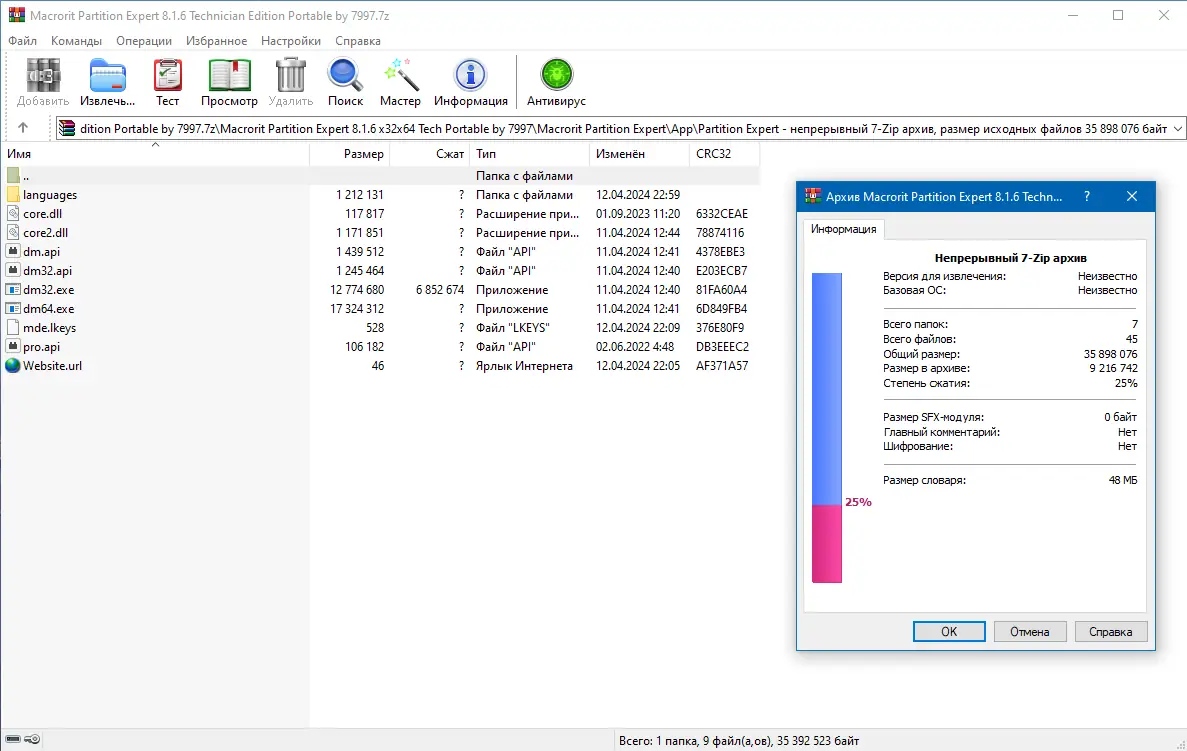This screenshot has height=751, width=1187.
Task: Sort by the Изменён column header
Action: (x=640, y=154)
